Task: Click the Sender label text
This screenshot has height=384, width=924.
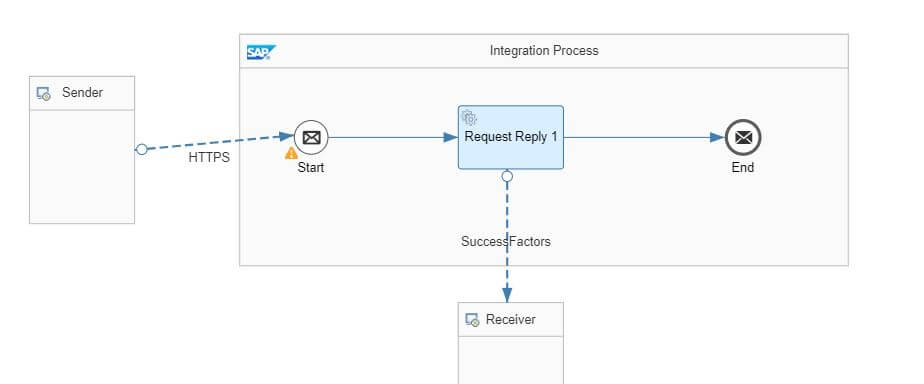Action: click(x=82, y=92)
